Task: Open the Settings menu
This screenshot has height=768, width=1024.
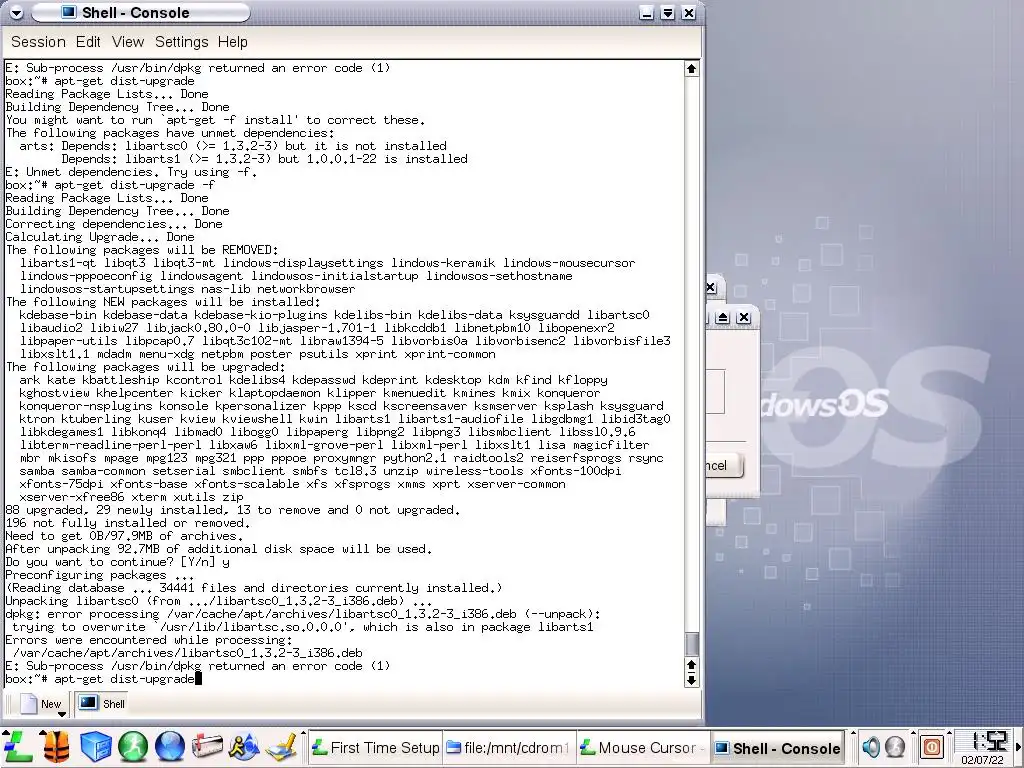Action: [x=182, y=42]
